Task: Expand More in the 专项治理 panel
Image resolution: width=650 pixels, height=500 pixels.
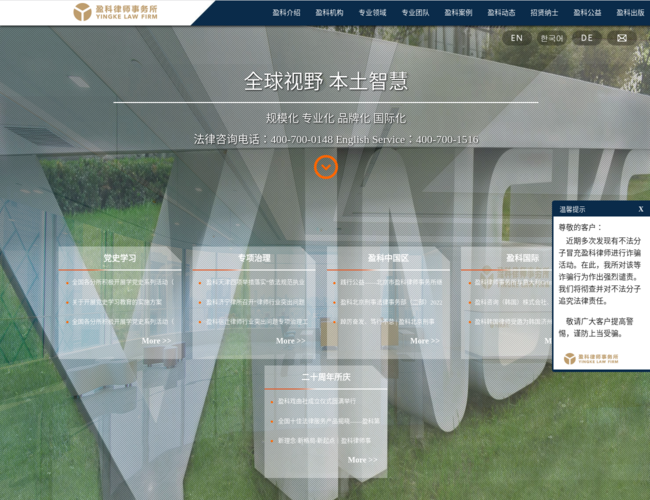Action: pyautogui.click(x=290, y=341)
